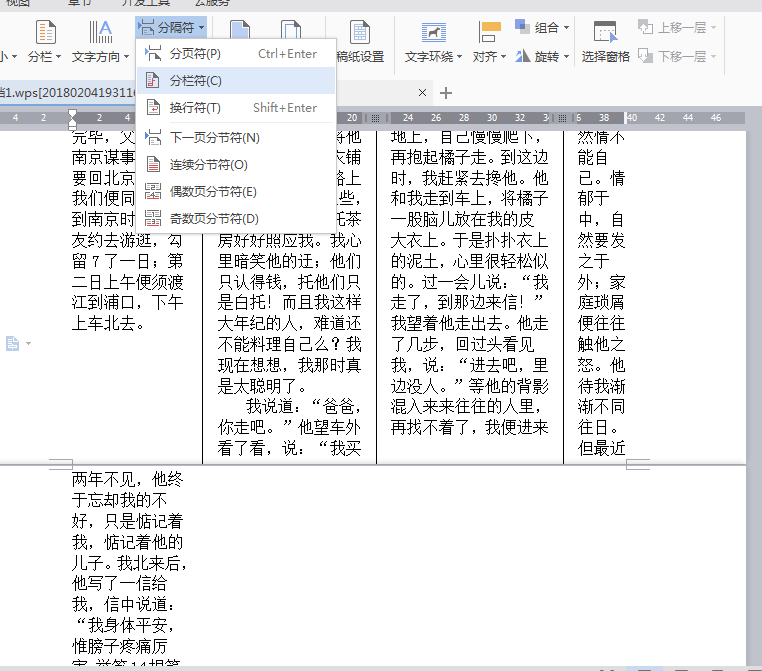Add a new document tab
Screen dimensions: 762x671
pyautogui.click(x=446, y=93)
